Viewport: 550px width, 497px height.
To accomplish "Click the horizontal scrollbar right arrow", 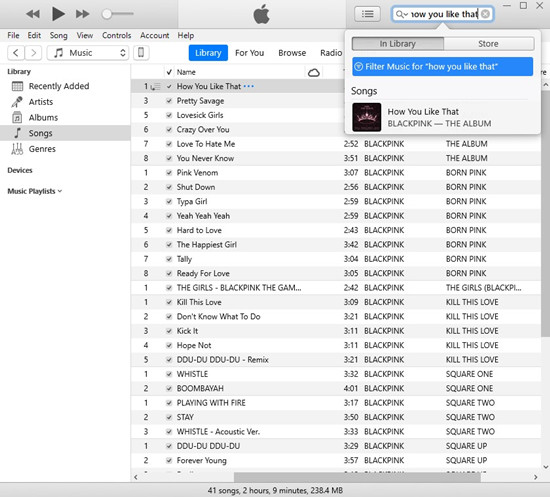I will pos(535,477).
